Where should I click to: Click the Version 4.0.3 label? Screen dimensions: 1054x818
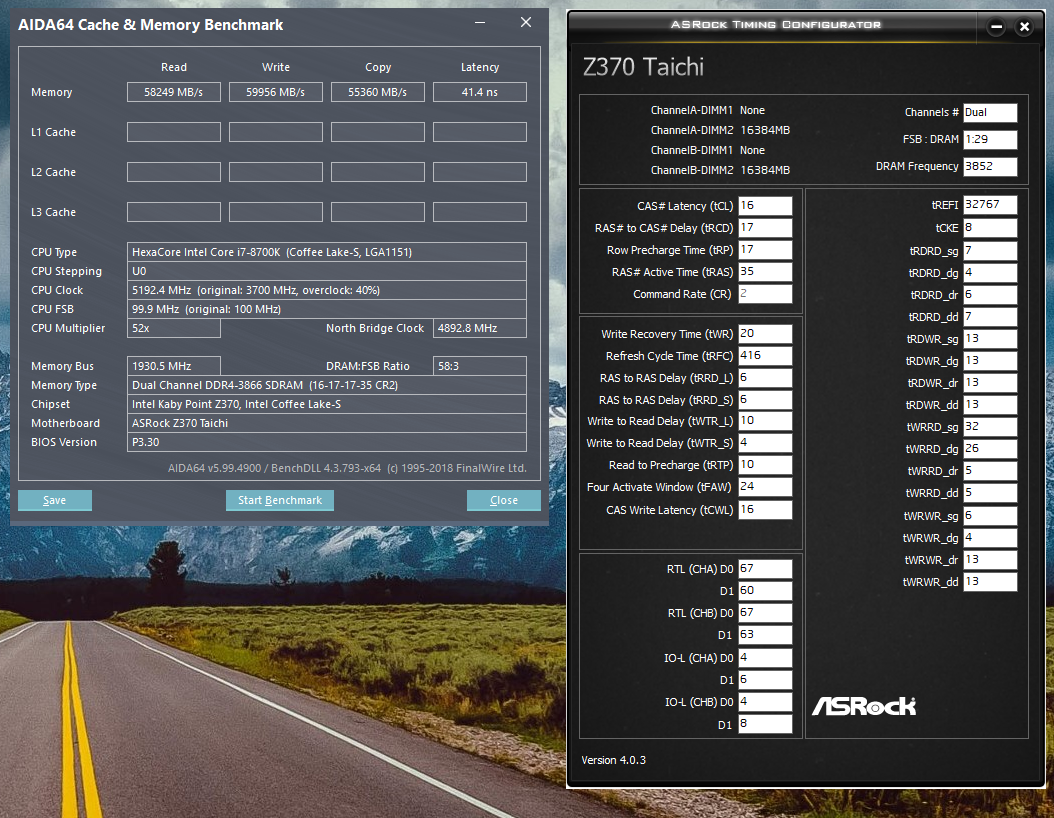coord(613,760)
